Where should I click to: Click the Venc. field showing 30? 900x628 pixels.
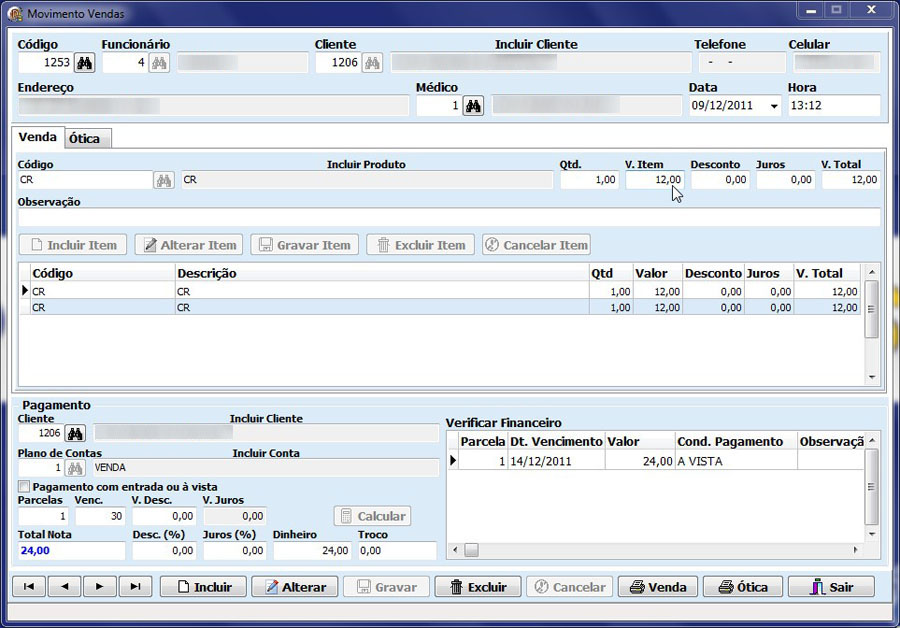100,516
